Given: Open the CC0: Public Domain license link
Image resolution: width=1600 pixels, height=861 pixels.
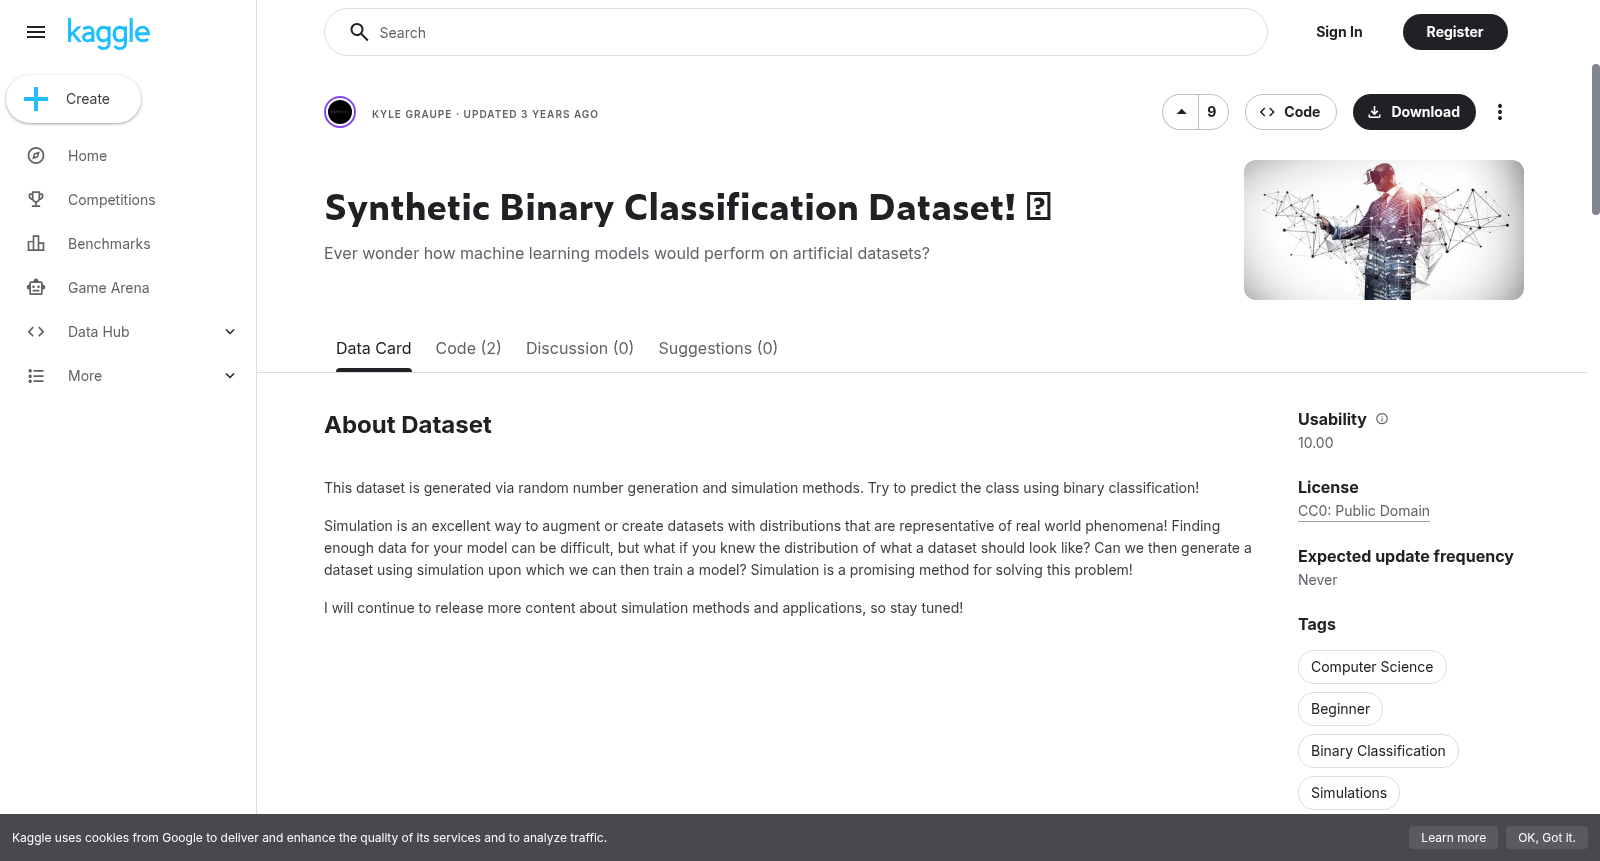Looking at the screenshot, I should (1364, 511).
